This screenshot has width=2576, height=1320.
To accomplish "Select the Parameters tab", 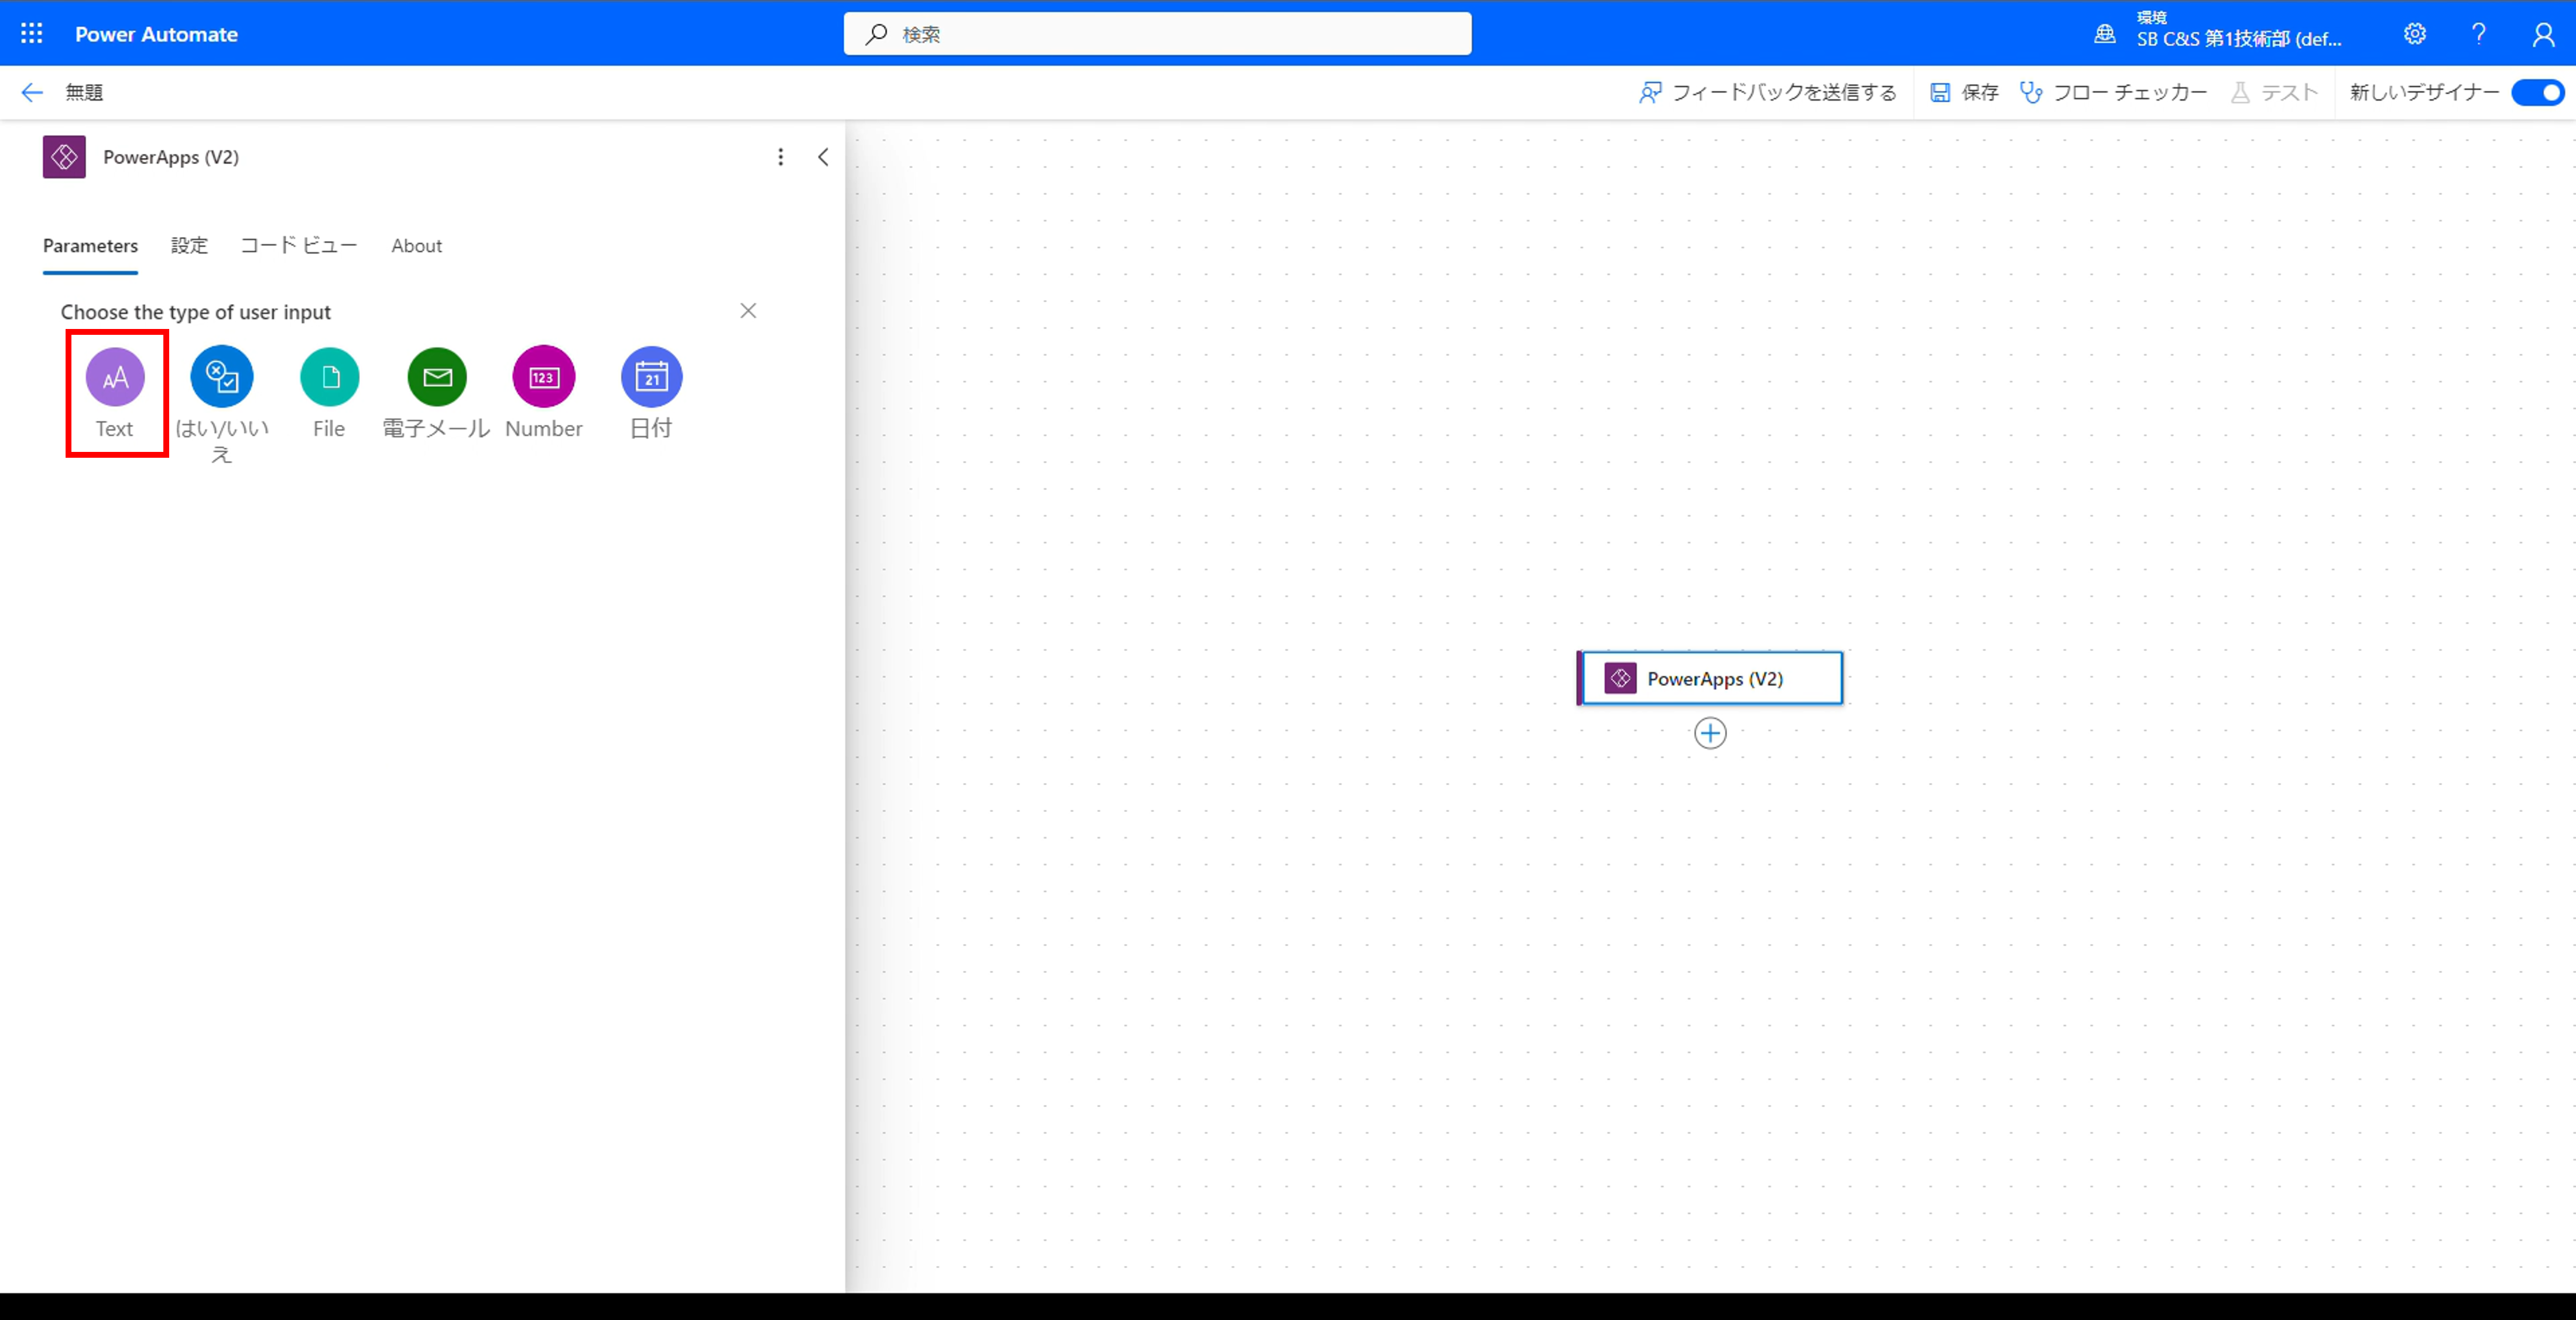I will [x=90, y=246].
